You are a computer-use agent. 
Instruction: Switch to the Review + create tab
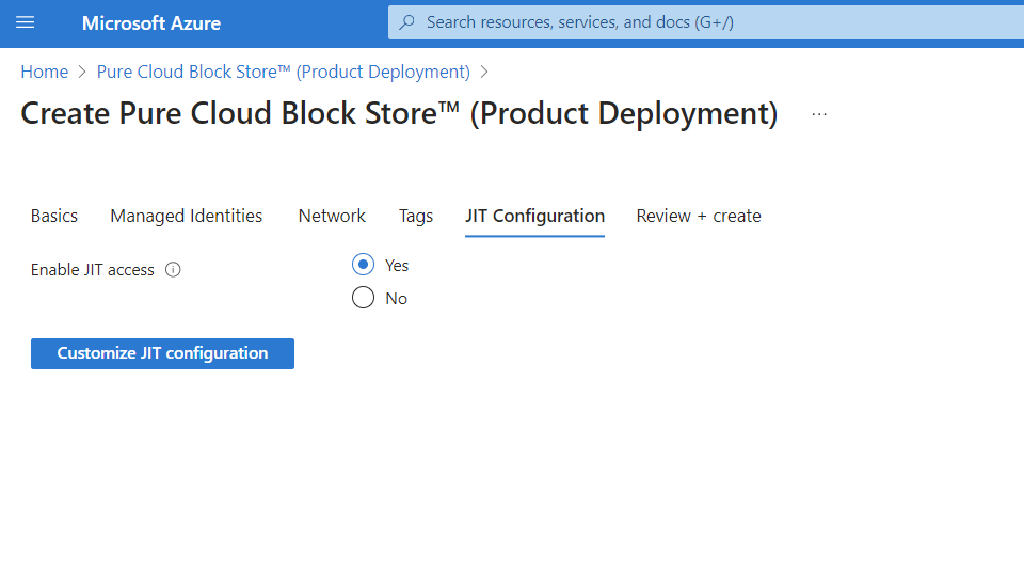click(698, 215)
